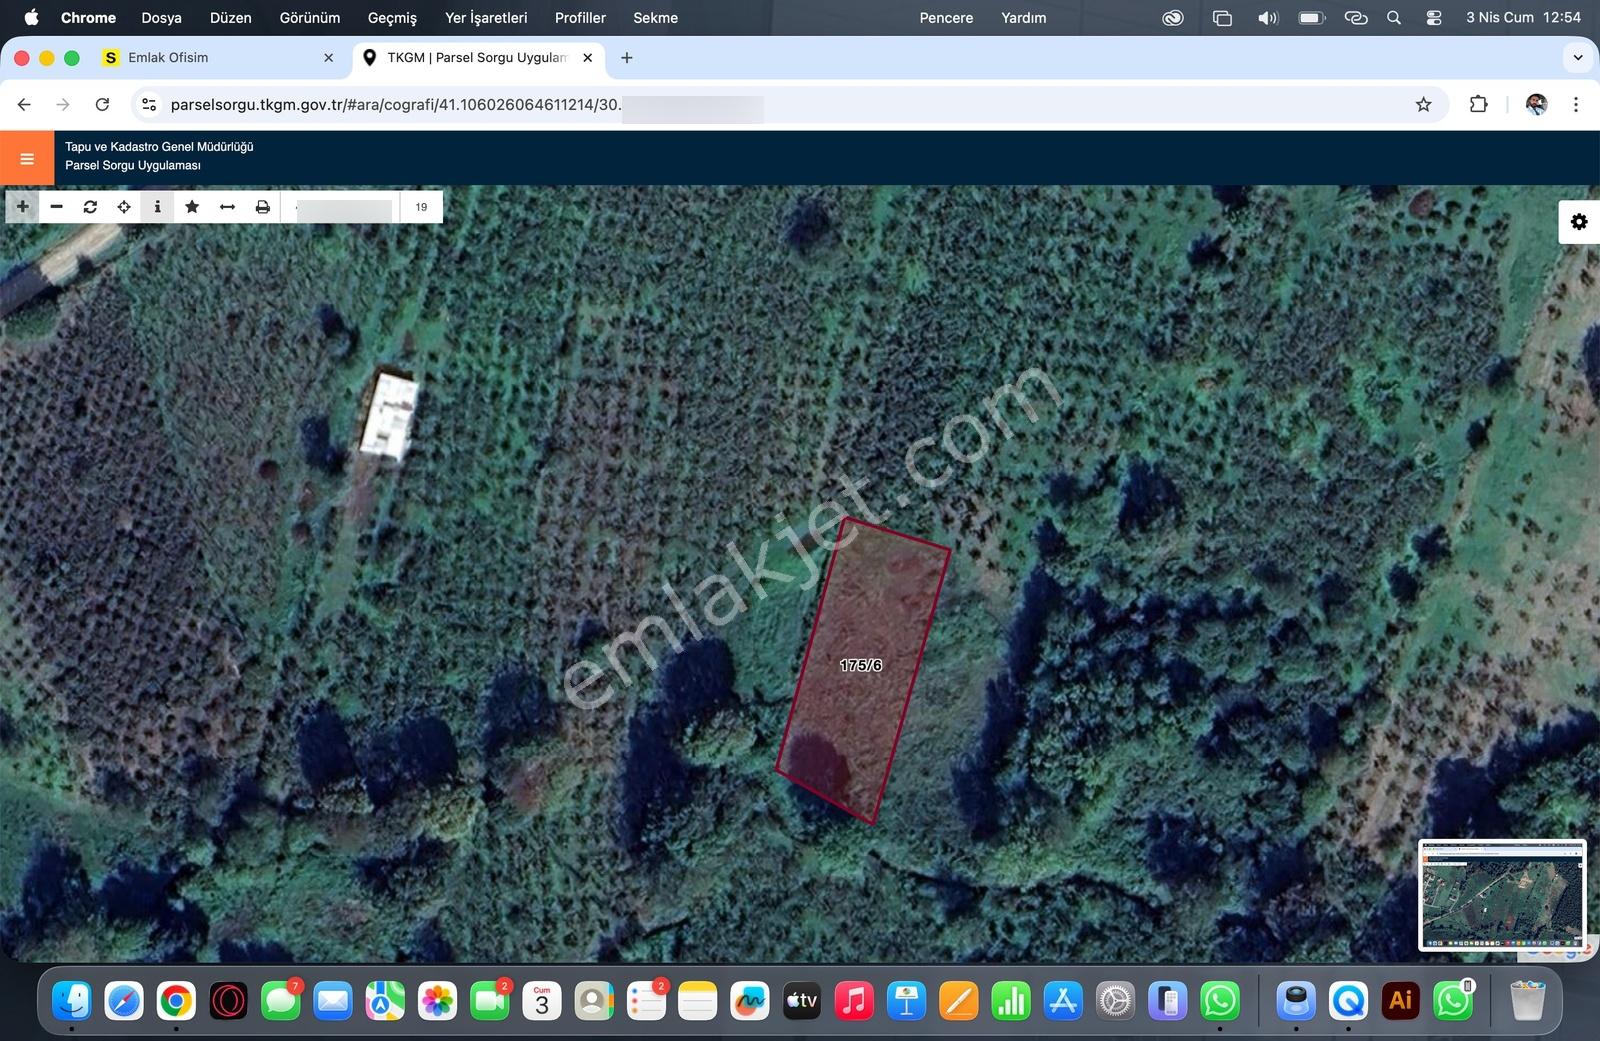Click the overview minimap thumbnail
1600x1041 pixels.
click(1503, 895)
